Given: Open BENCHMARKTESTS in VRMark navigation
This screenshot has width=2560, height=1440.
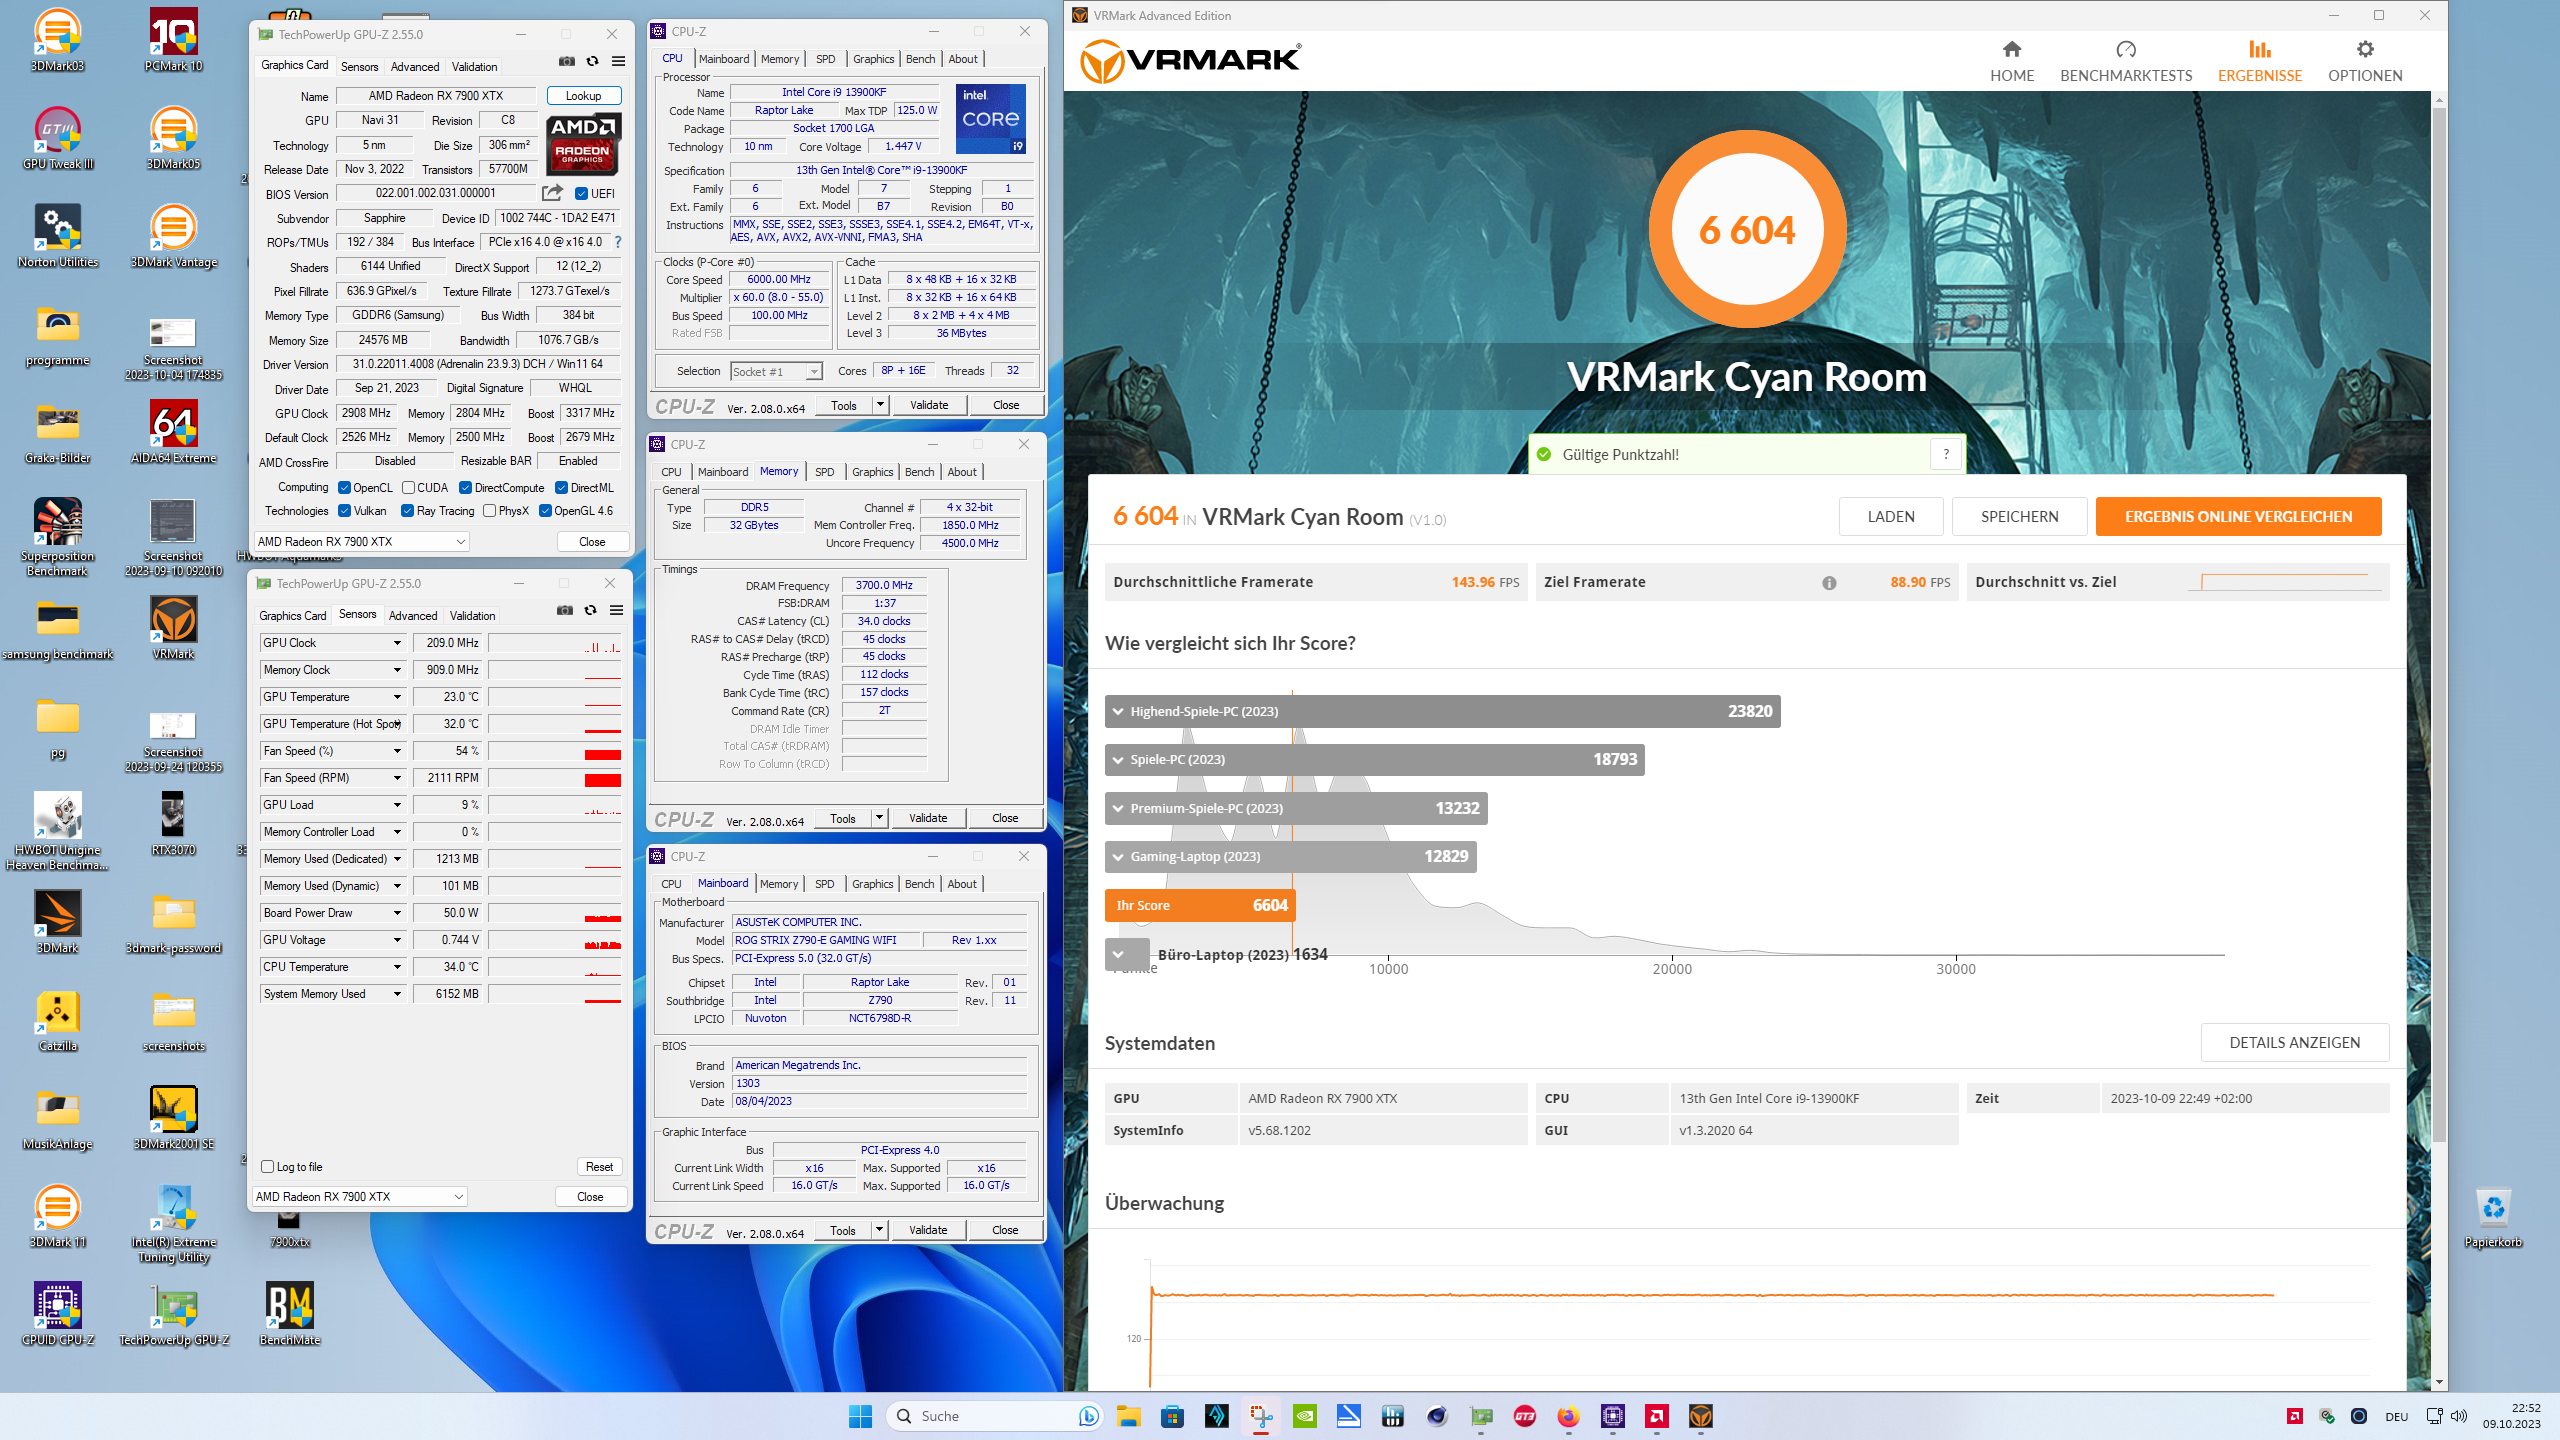Looking at the screenshot, I should point(2126,62).
